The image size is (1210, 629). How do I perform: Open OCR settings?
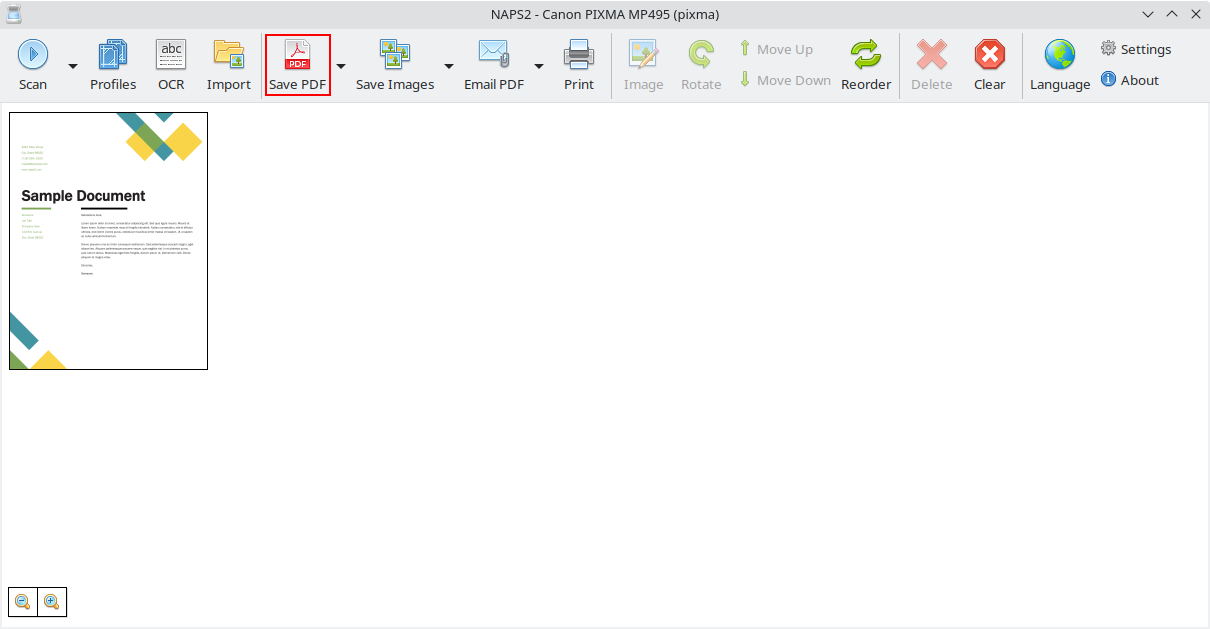click(x=171, y=55)
